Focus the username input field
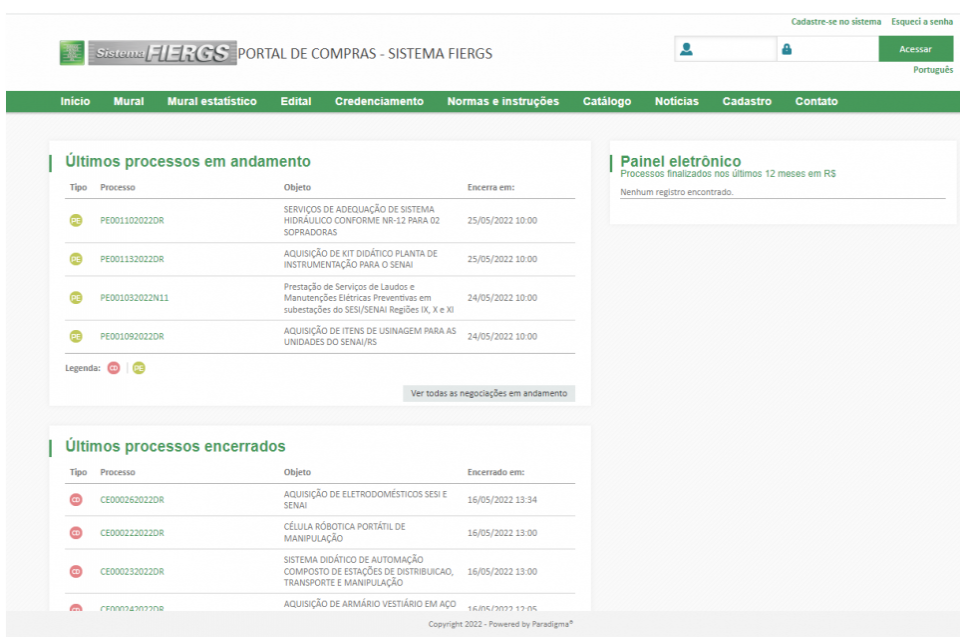The height and width of the screenshot is (642, 960). pos(726,49)
